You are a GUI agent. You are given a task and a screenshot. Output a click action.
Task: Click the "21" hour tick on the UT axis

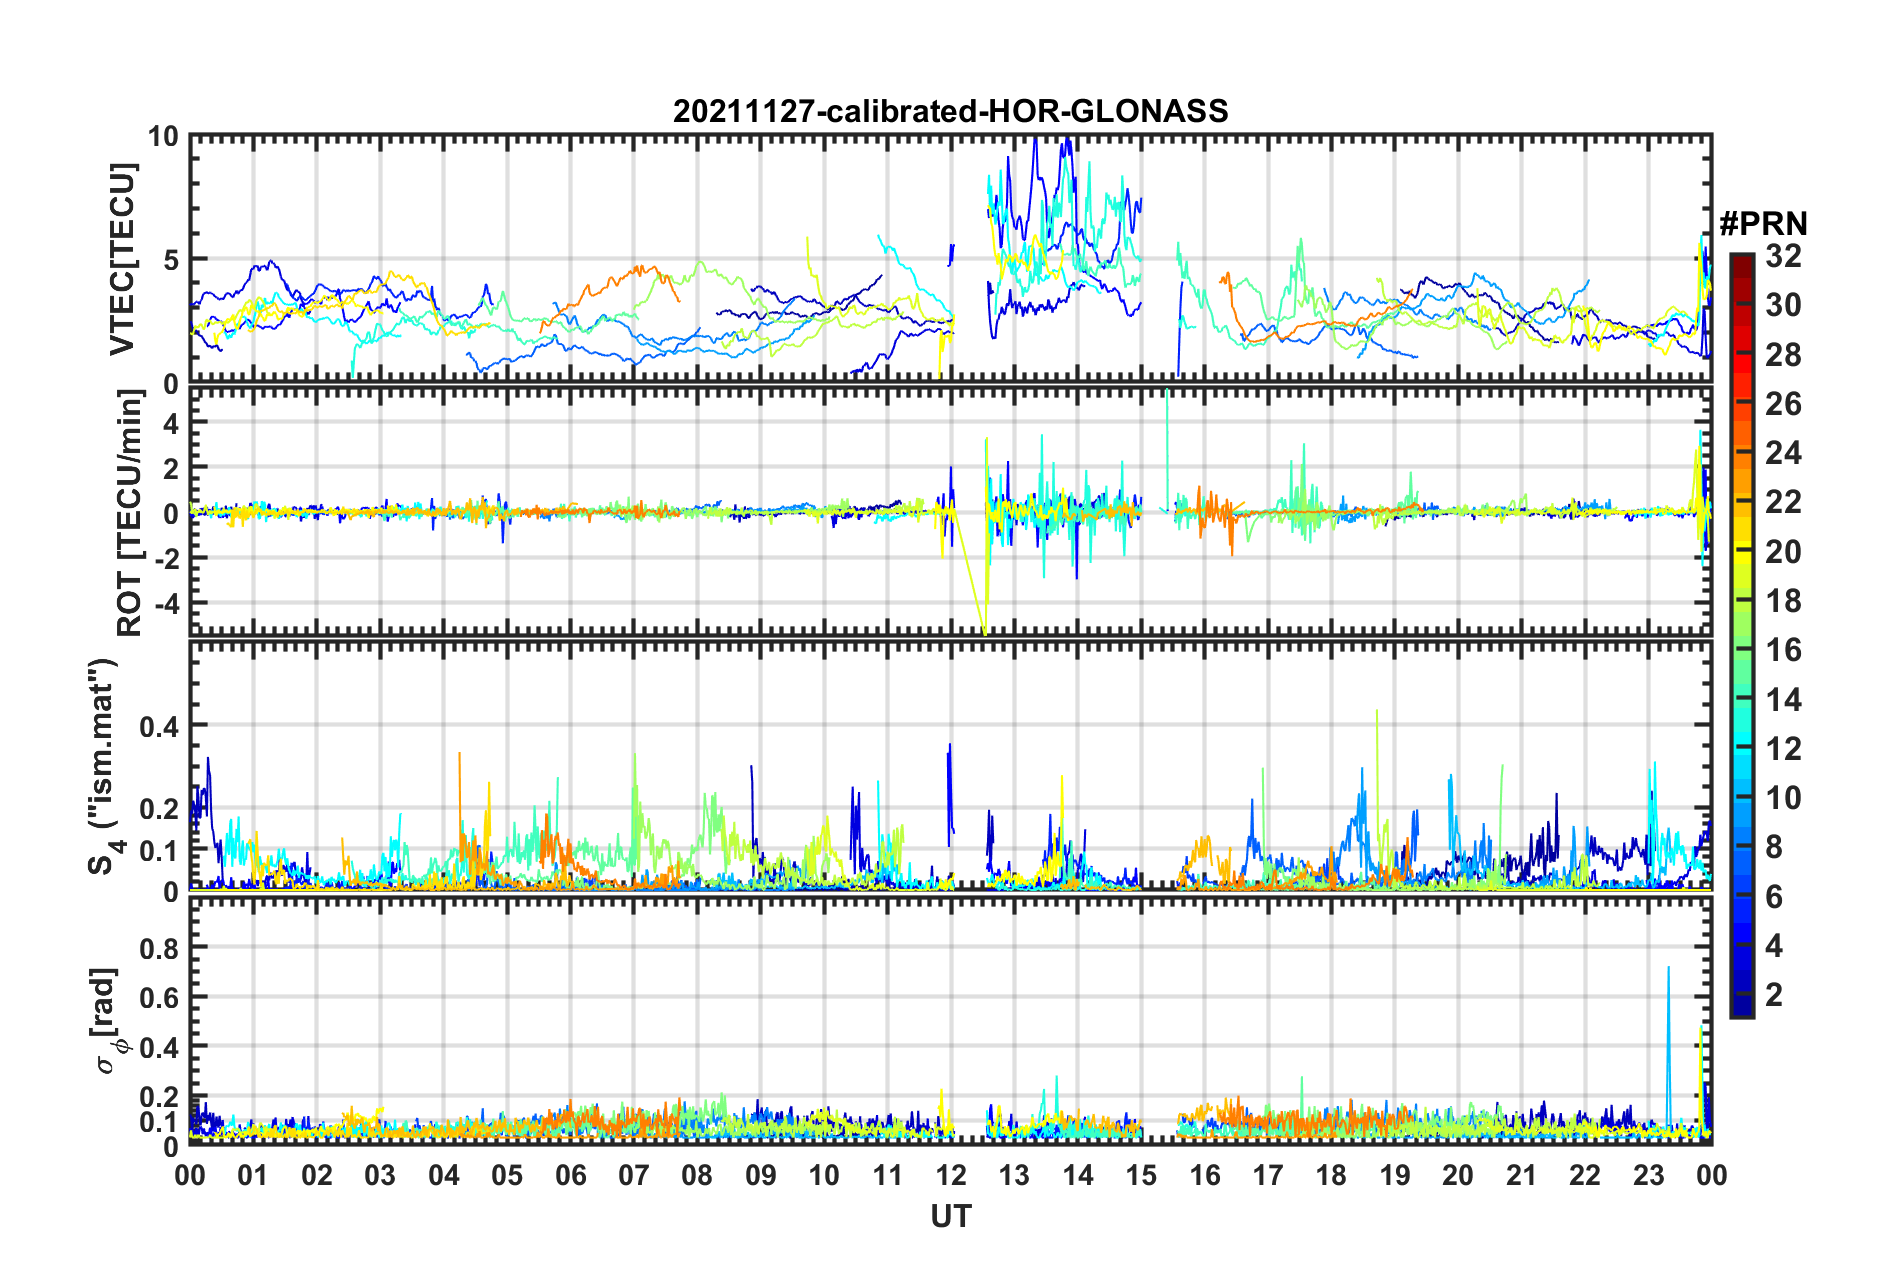click(1521, 1175)
